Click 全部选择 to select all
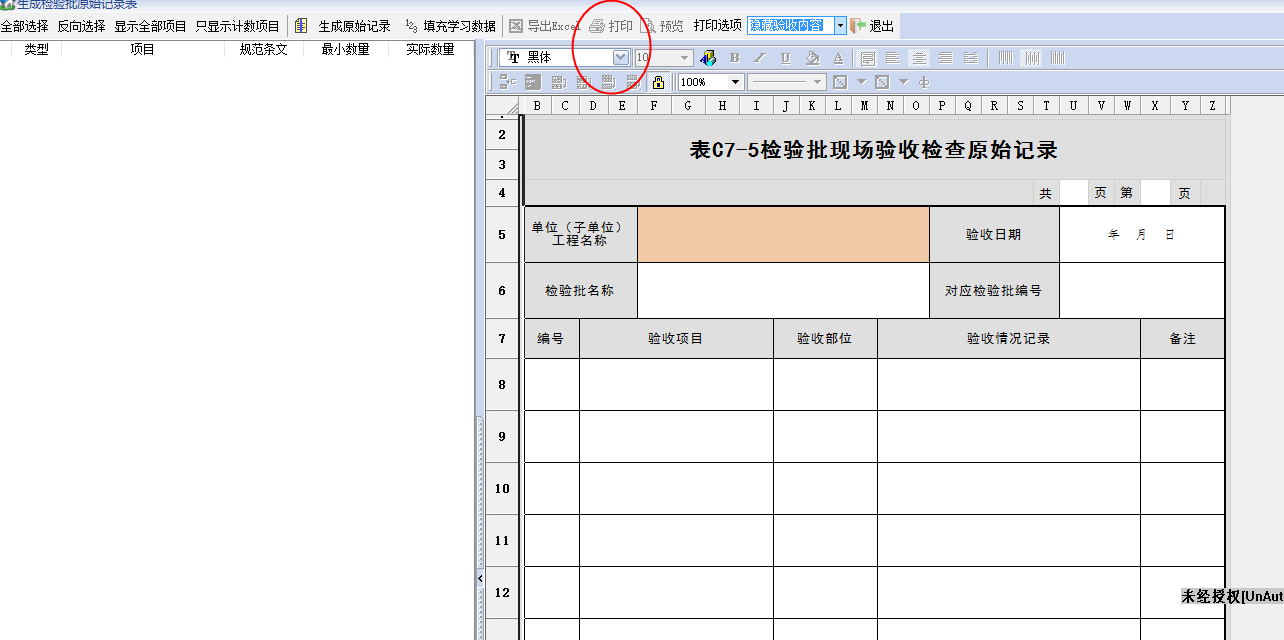The width and height of the screenshot is (1284, 640). coord(24,26)
